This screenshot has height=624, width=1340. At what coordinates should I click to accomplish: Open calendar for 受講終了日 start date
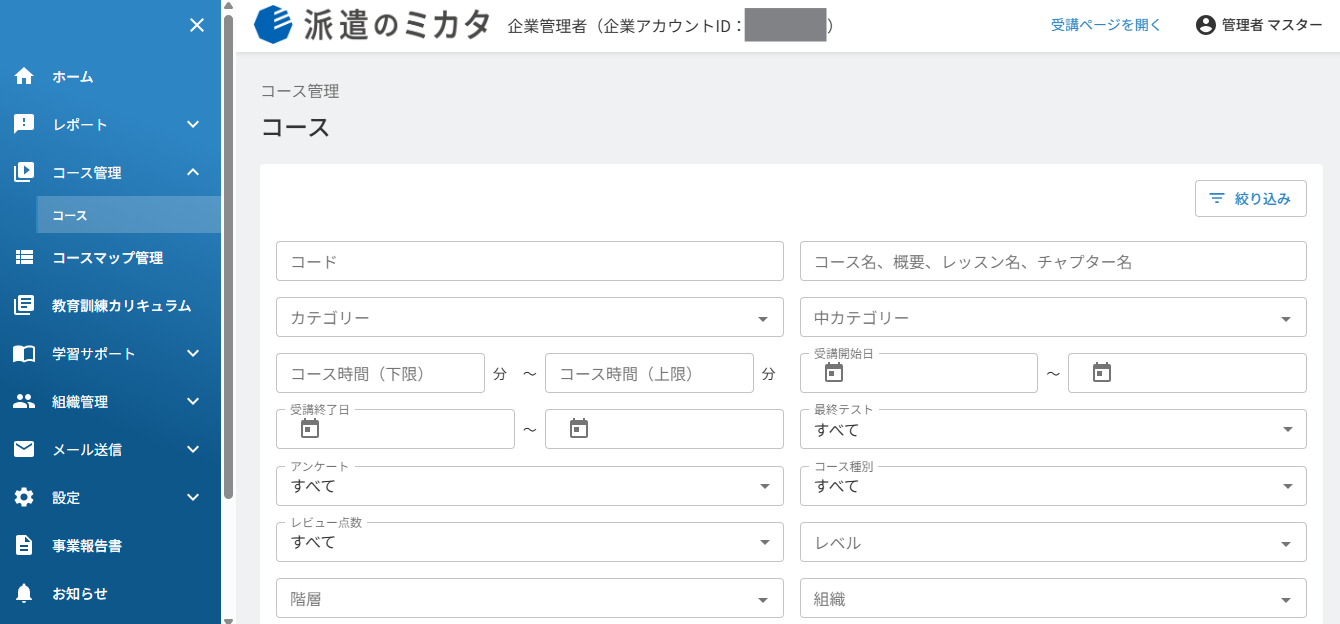[x=310, y=429]
